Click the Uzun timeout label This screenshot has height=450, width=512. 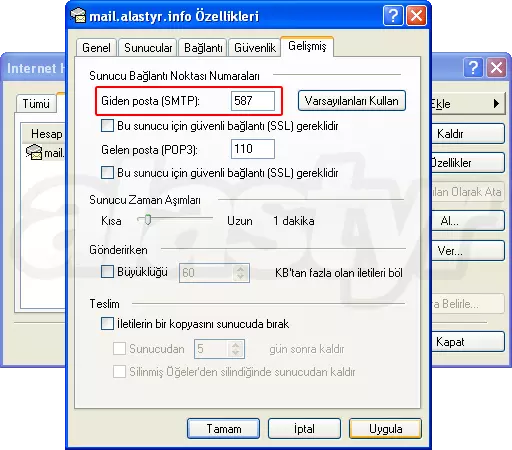click(240, 221)
